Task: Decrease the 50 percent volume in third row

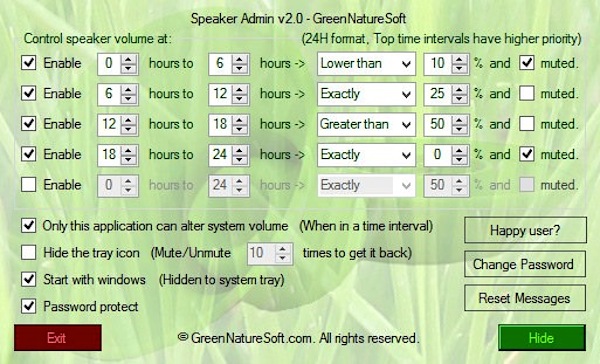Action: click(459, 129)
